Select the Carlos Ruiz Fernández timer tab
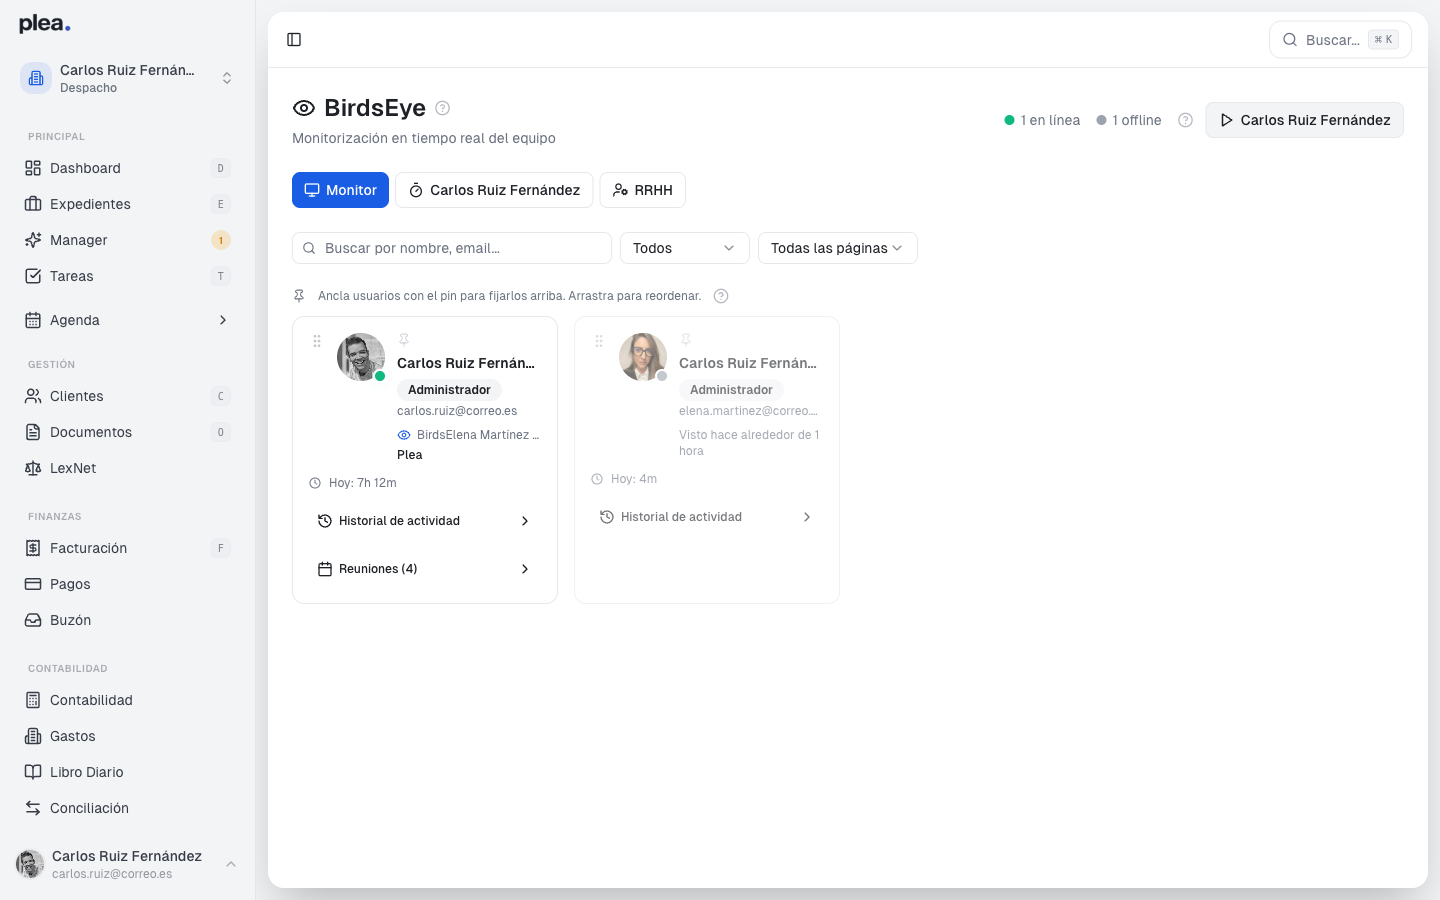 tap(494, 190)
